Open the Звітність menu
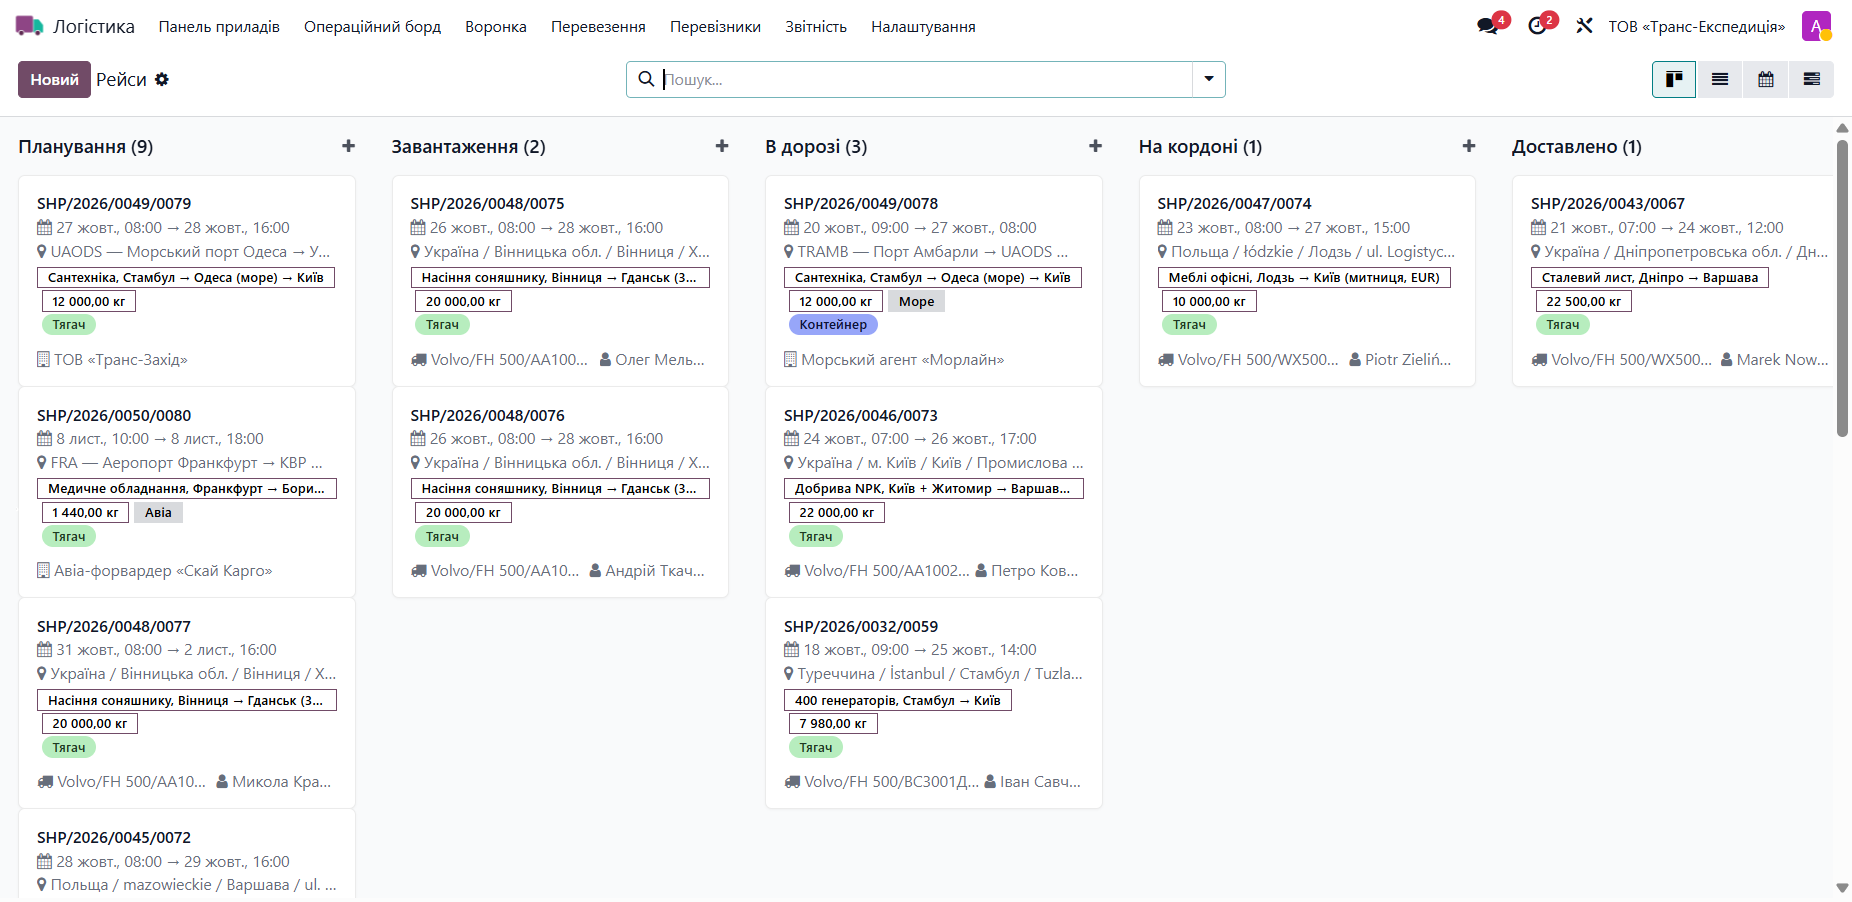The width and height of the screenshot is (1852, 902). (816, 26)
